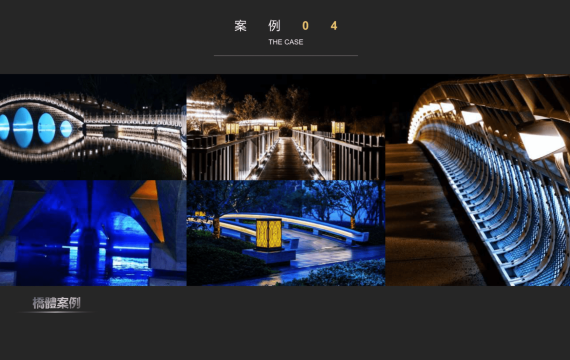Click the boardwalk path center in lantern photo
Viewport: 570px width, 360px height.
pos(286,159)
